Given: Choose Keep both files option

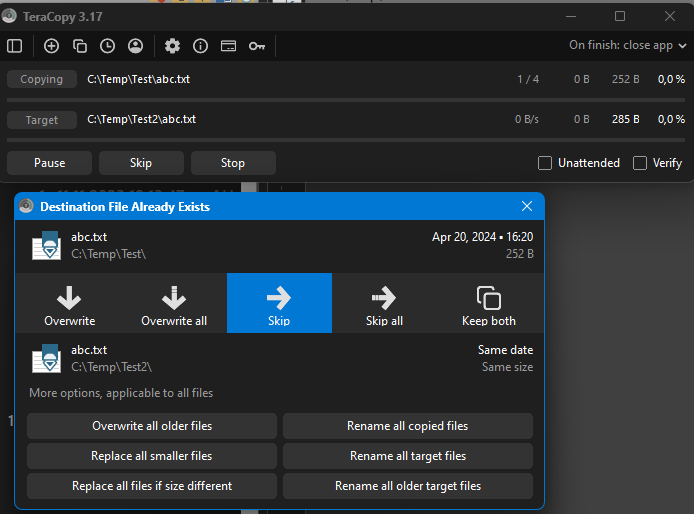Looking at the screenshot, I should click(x=489, y=304).
